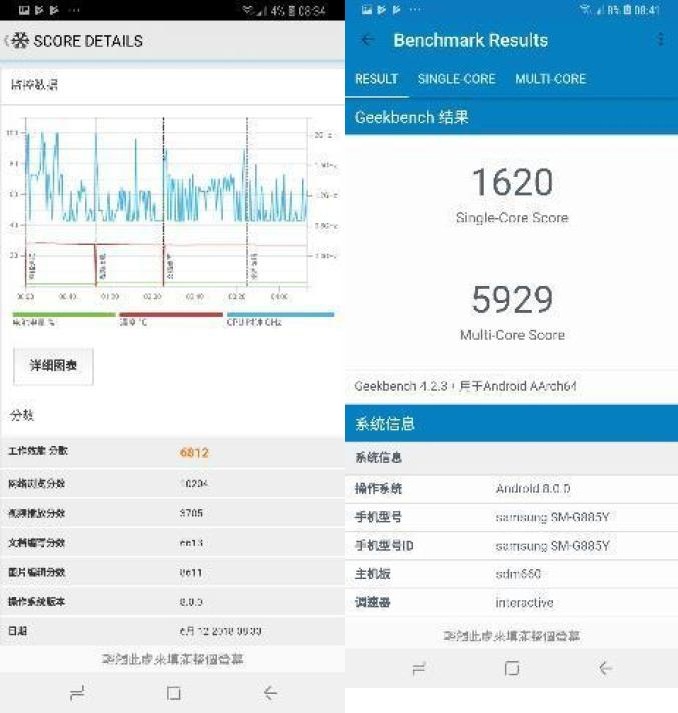Tap the performance monitoring line chart
678x713 pixels.
click(167, 202)
